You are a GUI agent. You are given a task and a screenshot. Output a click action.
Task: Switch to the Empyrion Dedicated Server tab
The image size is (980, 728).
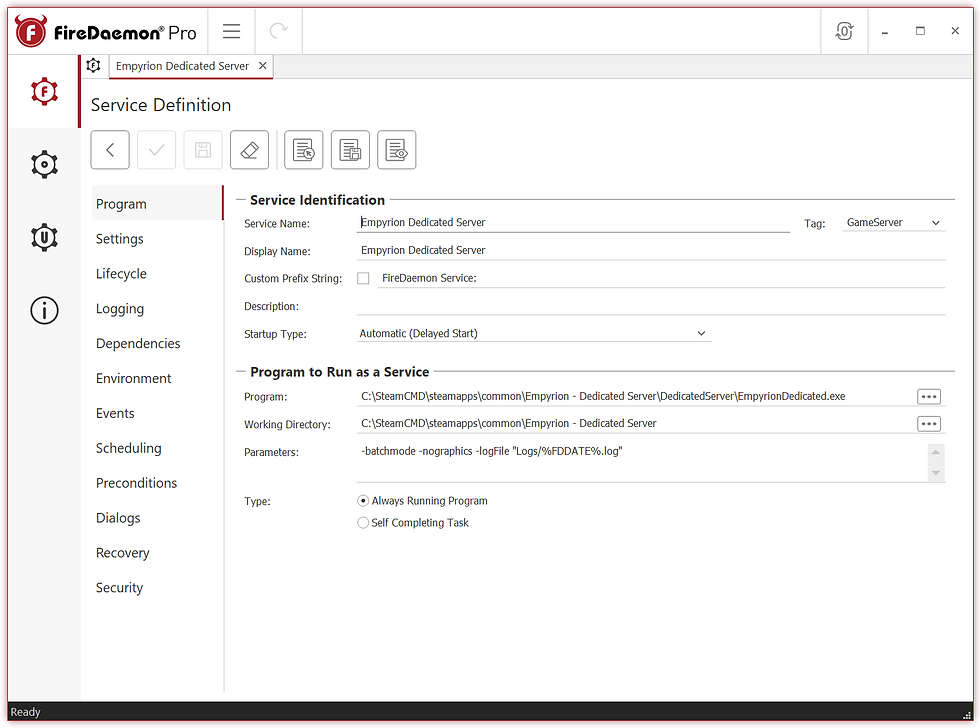click(x=183, y=66)
